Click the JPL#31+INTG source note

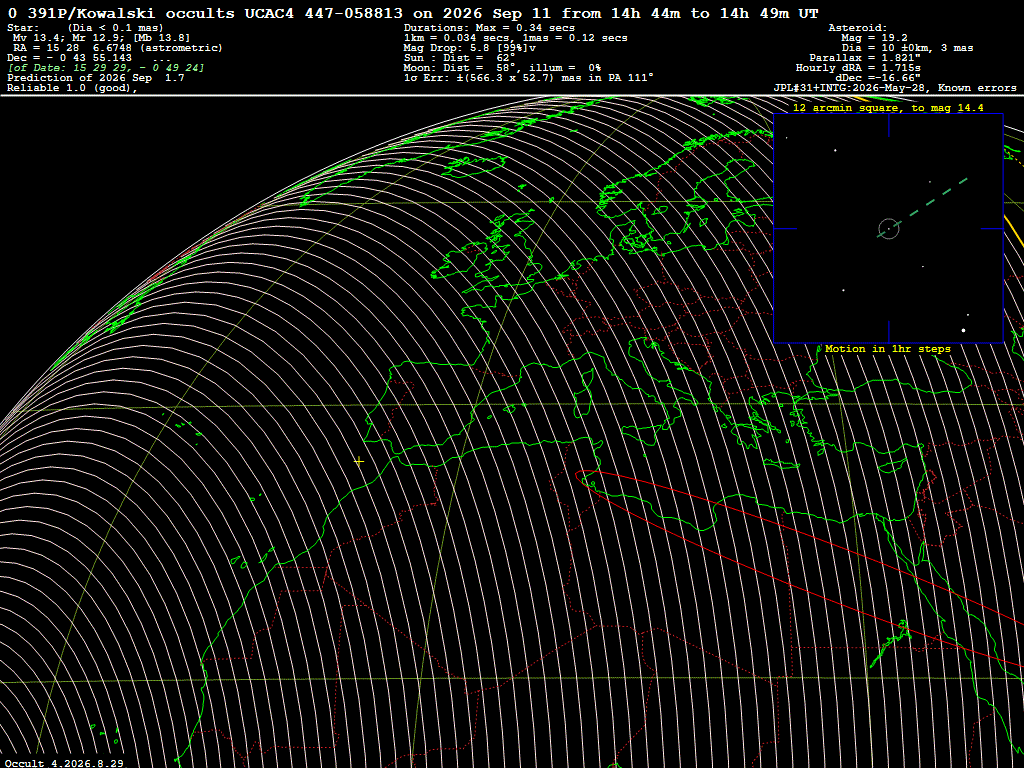(x=895, y=88)
